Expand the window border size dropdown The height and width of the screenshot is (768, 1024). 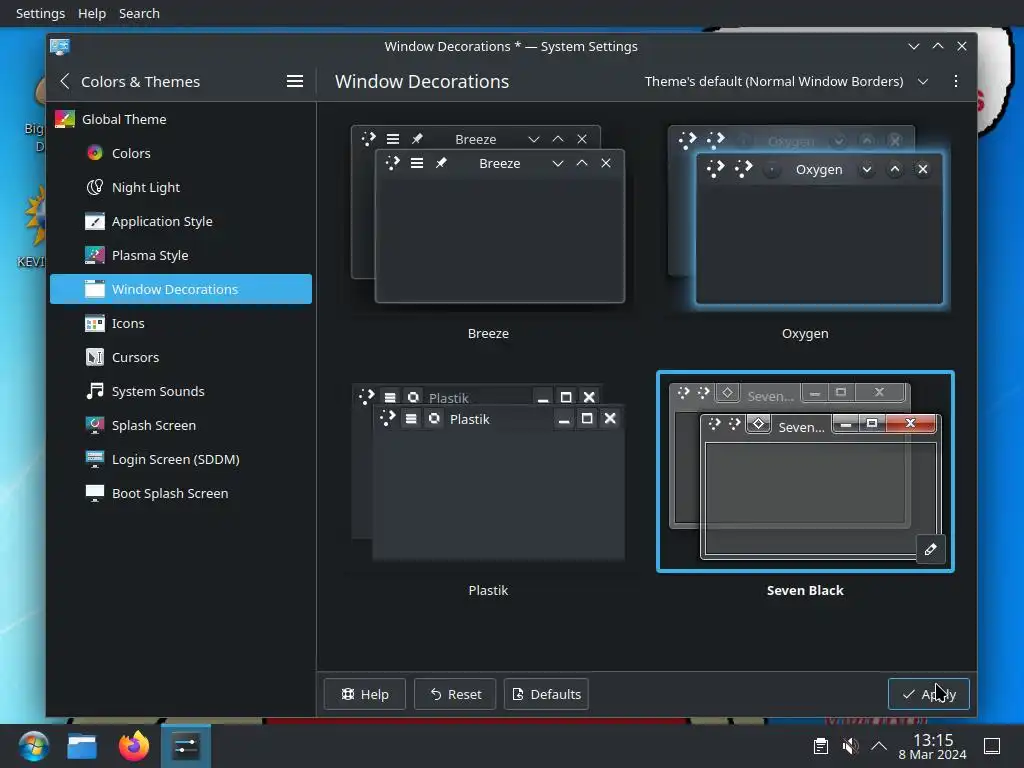click(786, 81)
